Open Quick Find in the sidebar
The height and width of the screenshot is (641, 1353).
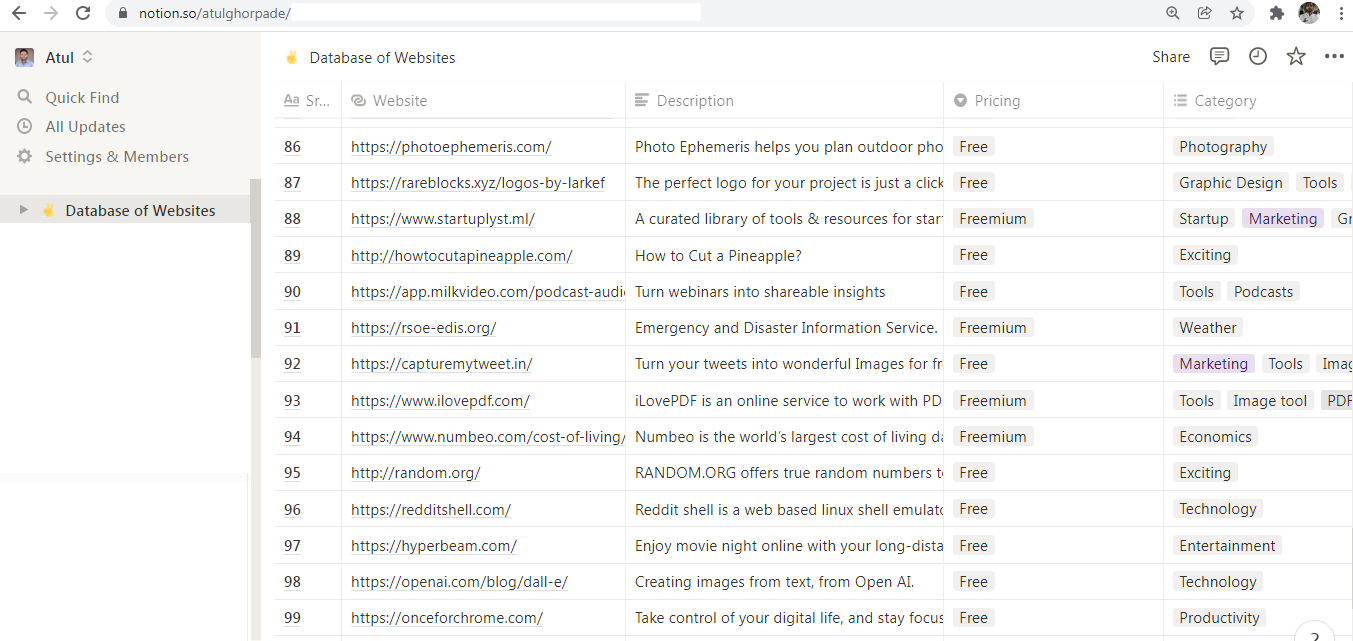click(x=82, y=97)
